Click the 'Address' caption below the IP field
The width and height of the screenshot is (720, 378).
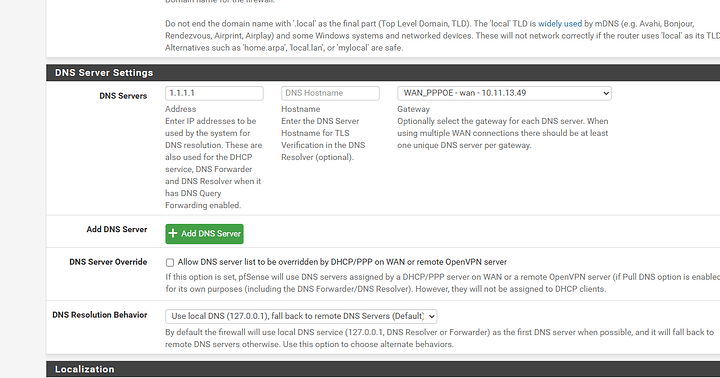[x=180, y=109]
